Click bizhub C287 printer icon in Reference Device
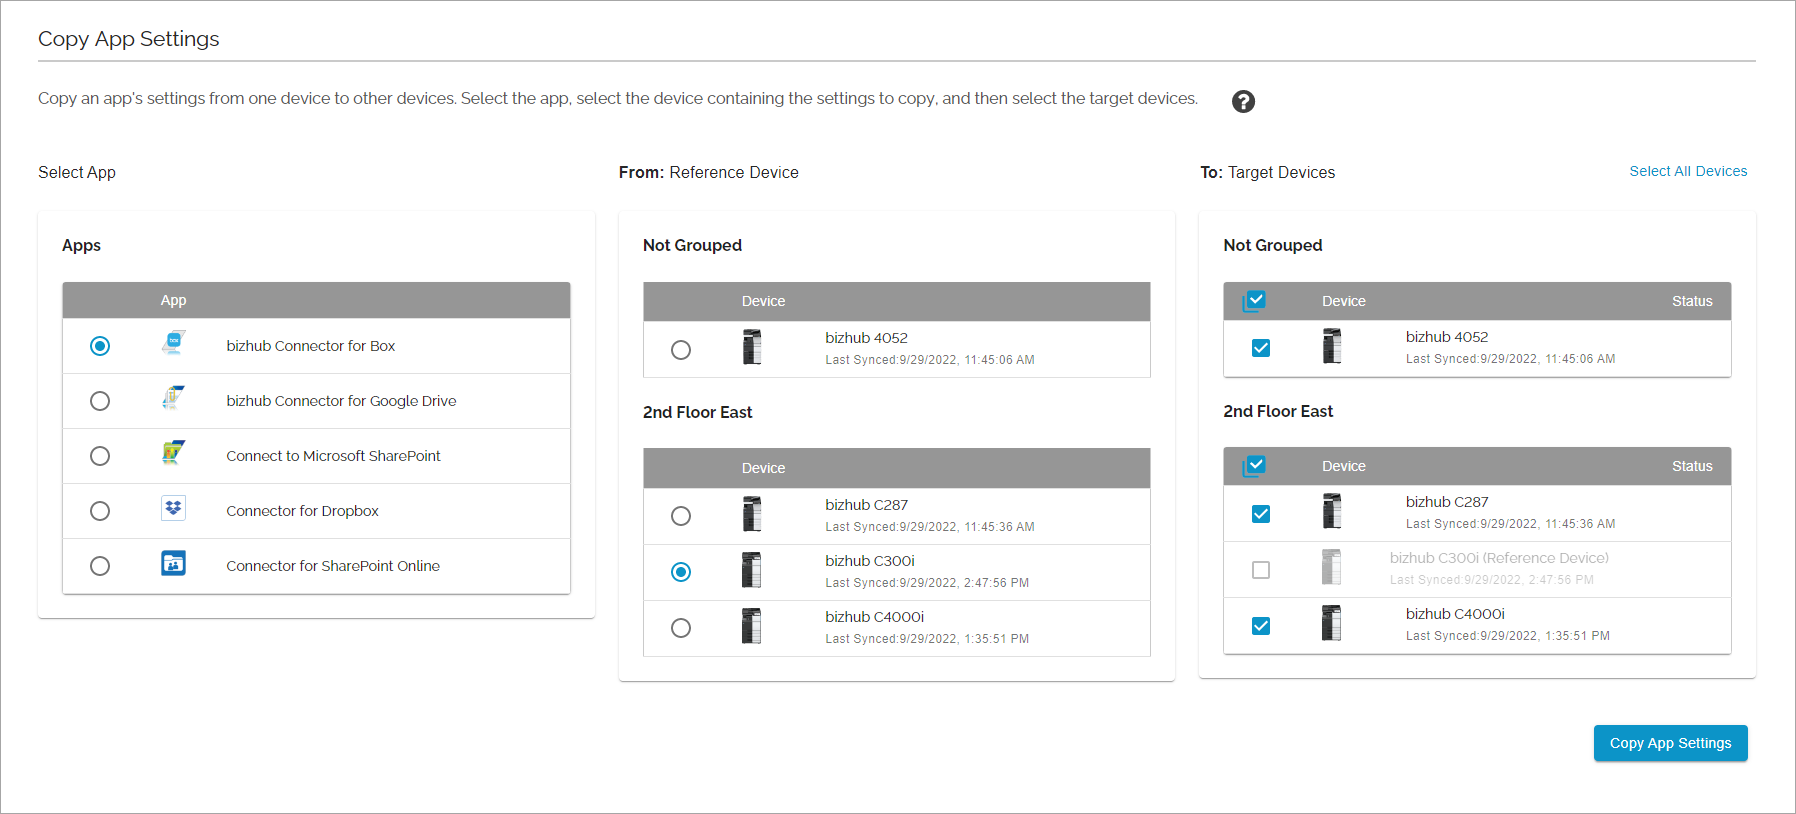 (752, 514)
